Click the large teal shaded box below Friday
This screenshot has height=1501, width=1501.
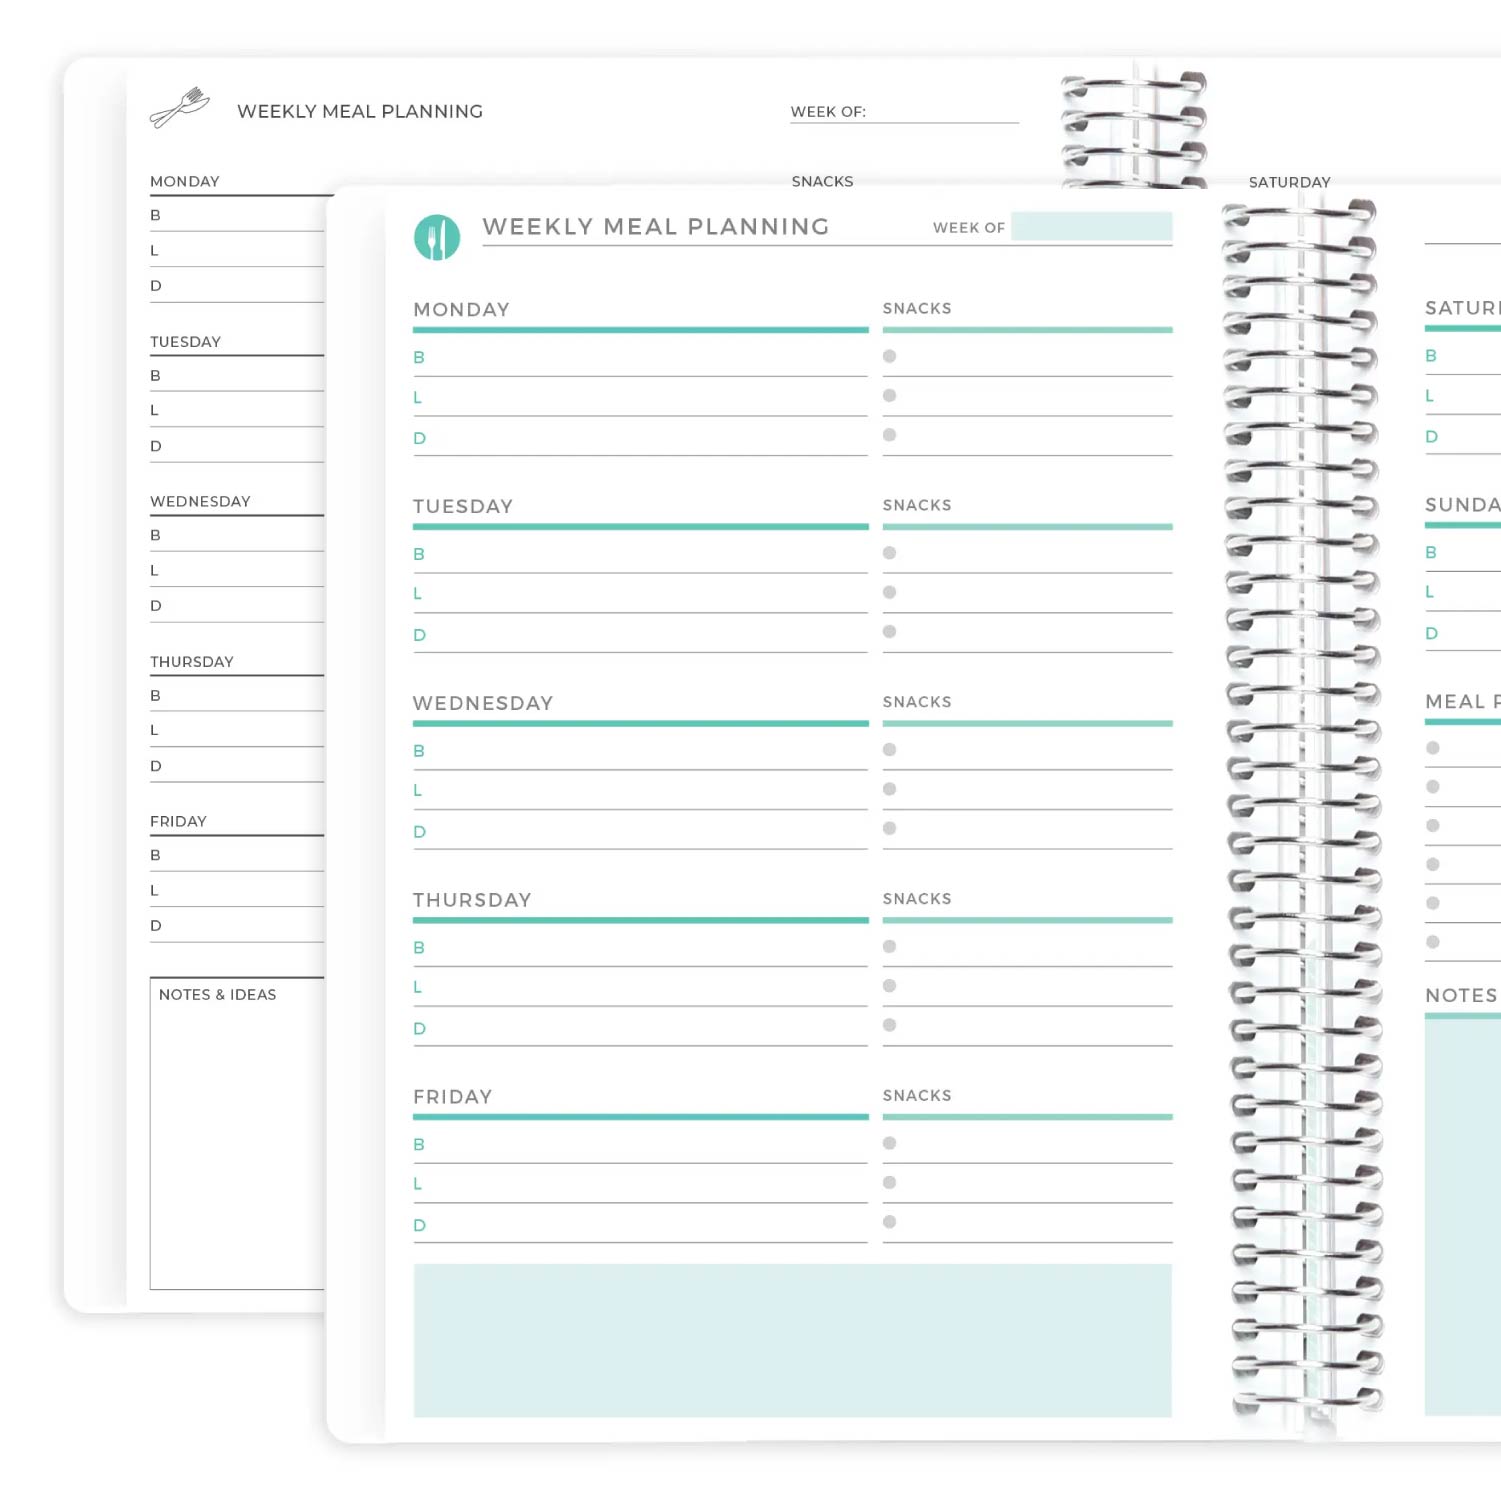(x=792, y=1340)
